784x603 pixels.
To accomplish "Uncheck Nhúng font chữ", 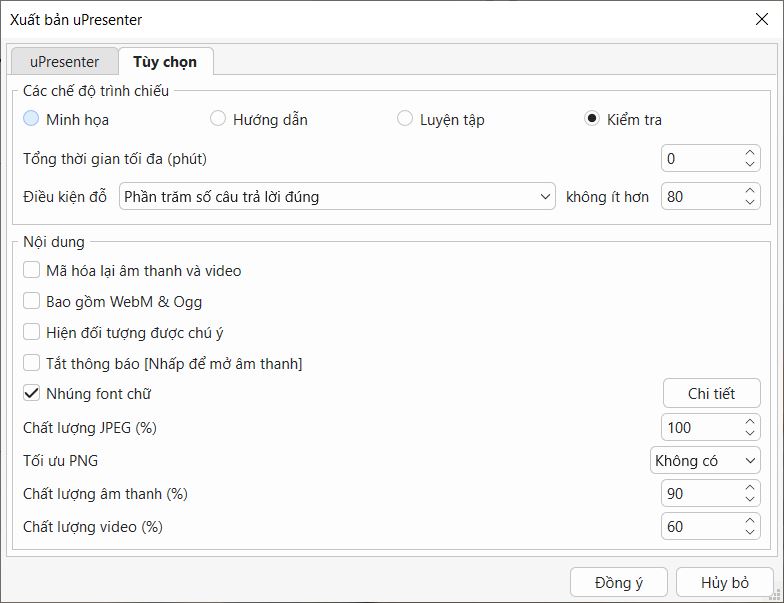I will coord(32,394).
